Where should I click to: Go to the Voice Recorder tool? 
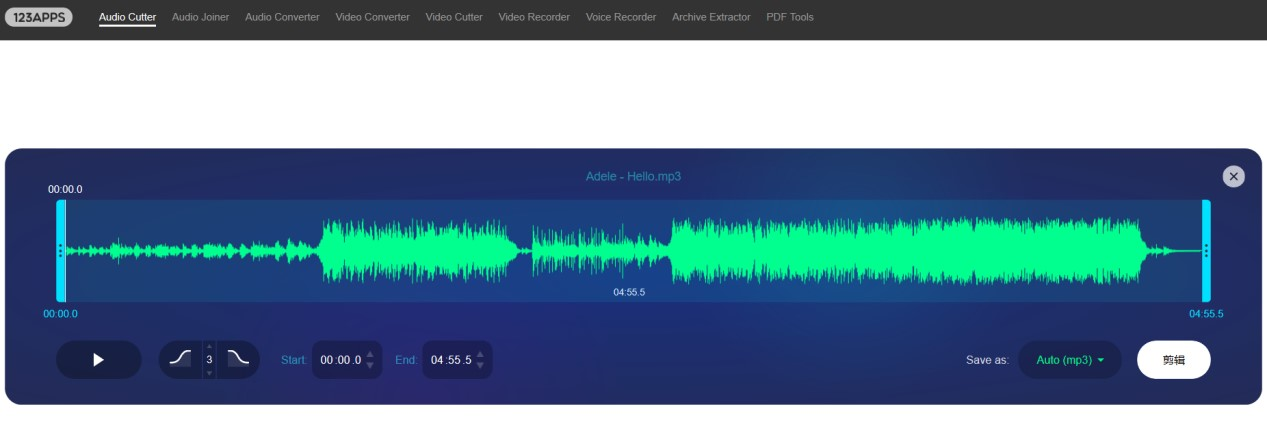620,17
